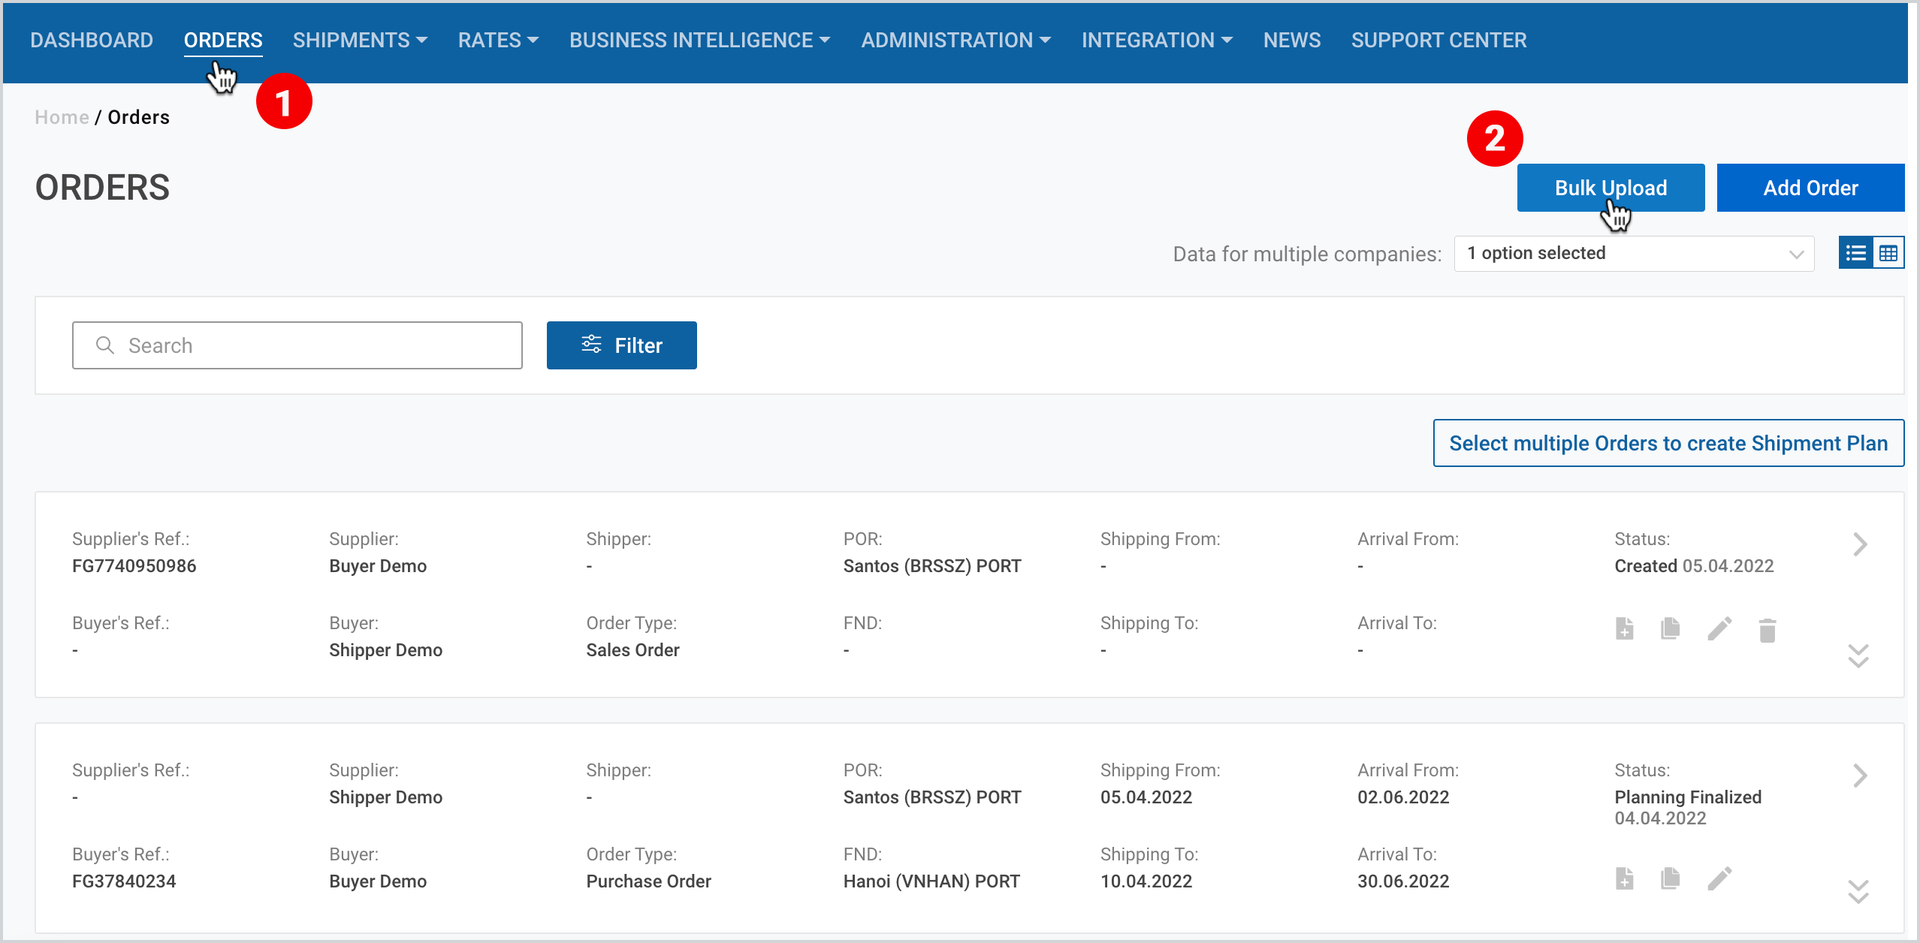Click Planning Finalized status text
This screenshot has width=1920, height=943.
pos(1688,797)
